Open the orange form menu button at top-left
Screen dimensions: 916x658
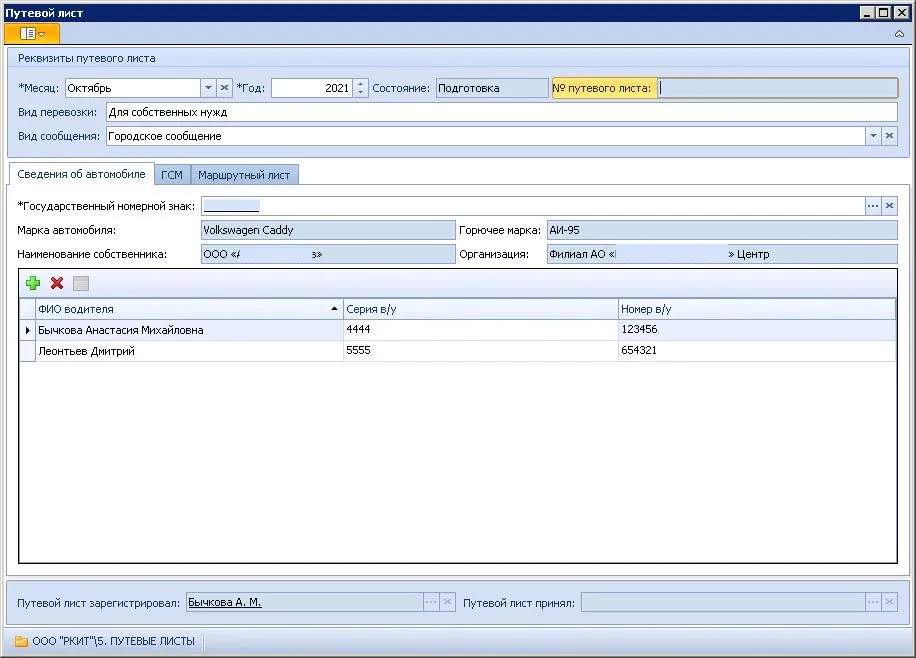click(x=32, y=34)
